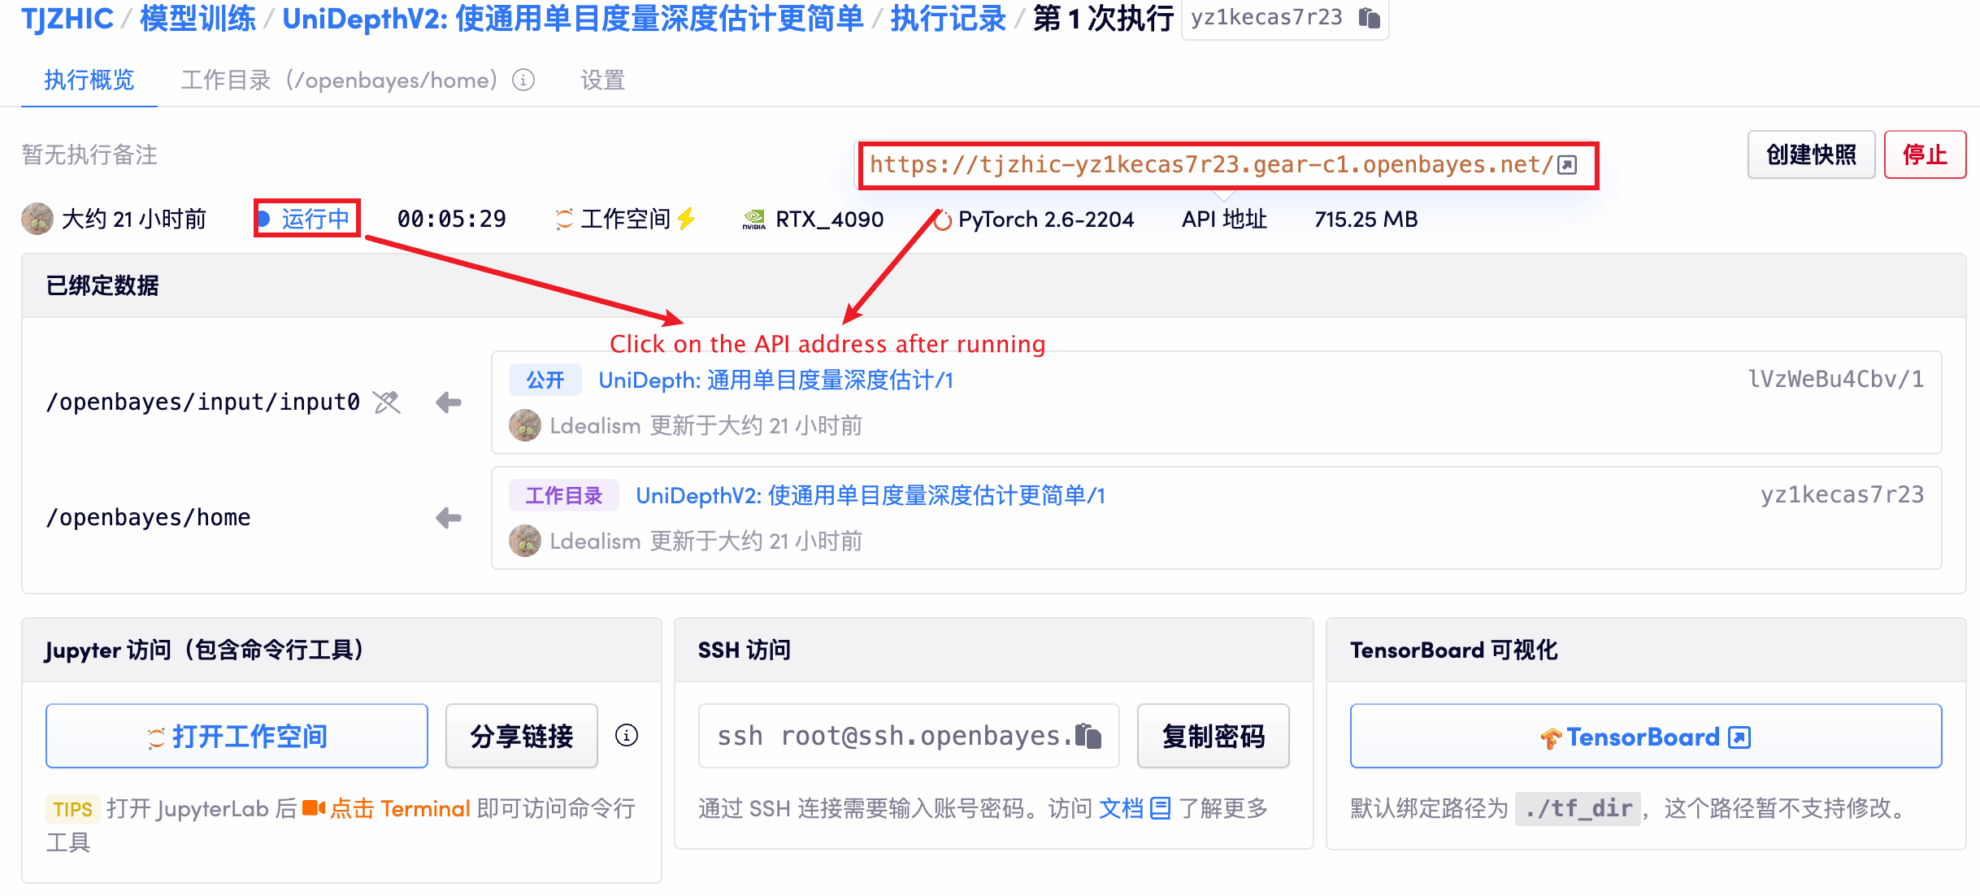The width and height of the screenshot is (1980, 896).
Task: Open the API address URL link
Action: 1210,165
